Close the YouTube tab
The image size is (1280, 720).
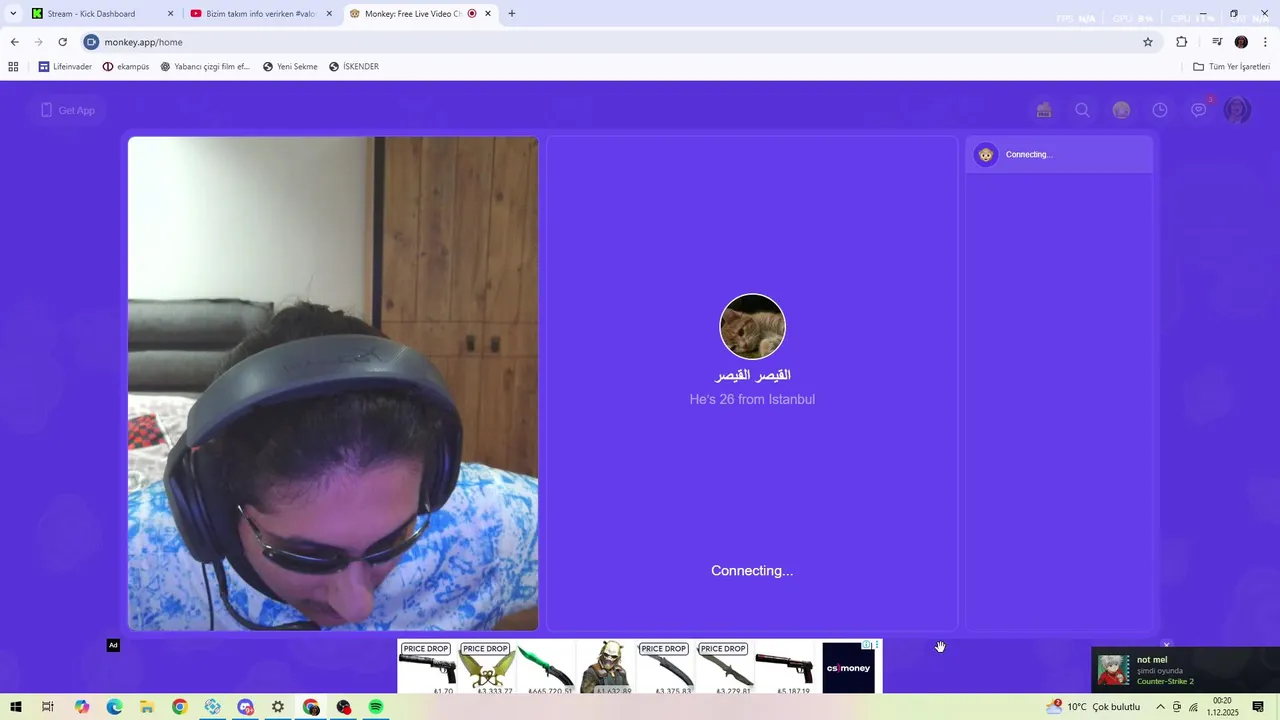pos(330,14)
